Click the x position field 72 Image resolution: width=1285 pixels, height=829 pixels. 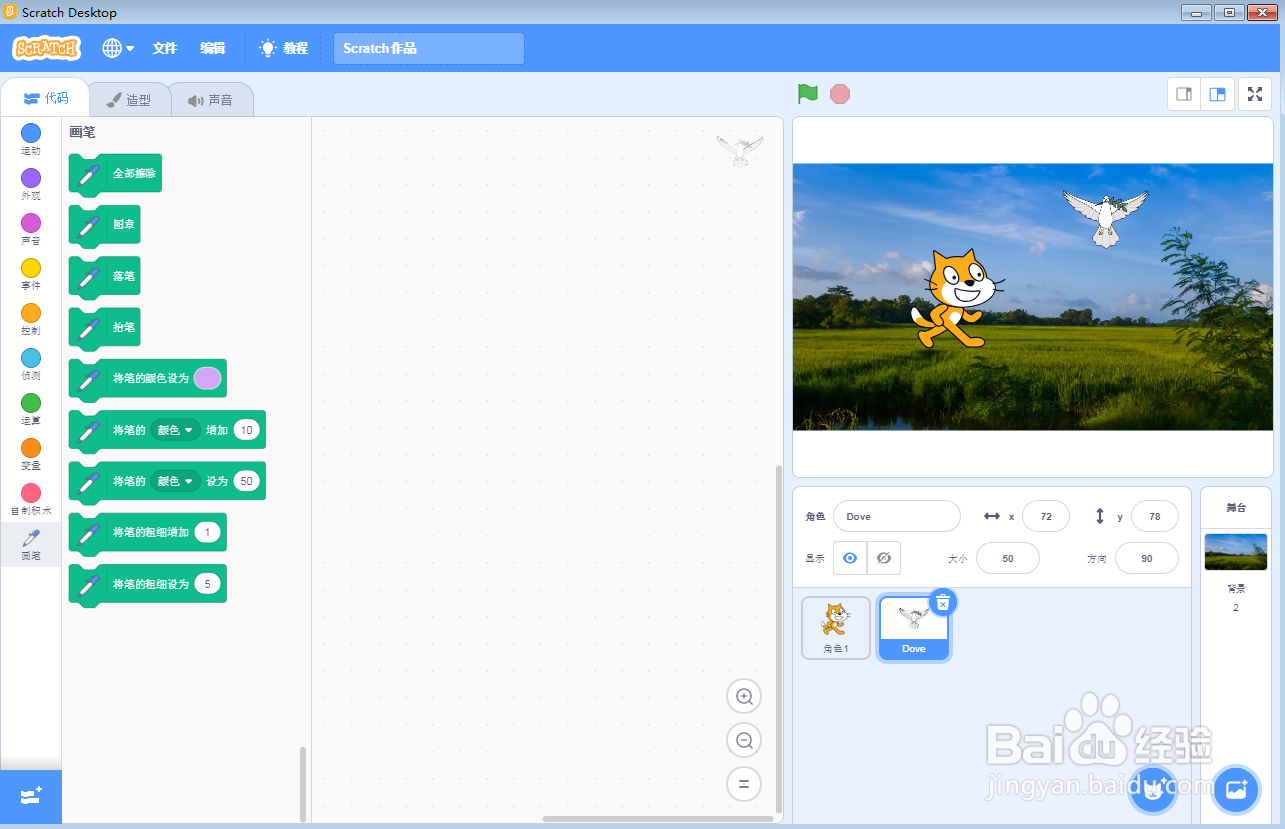(x=1046, y=516)
